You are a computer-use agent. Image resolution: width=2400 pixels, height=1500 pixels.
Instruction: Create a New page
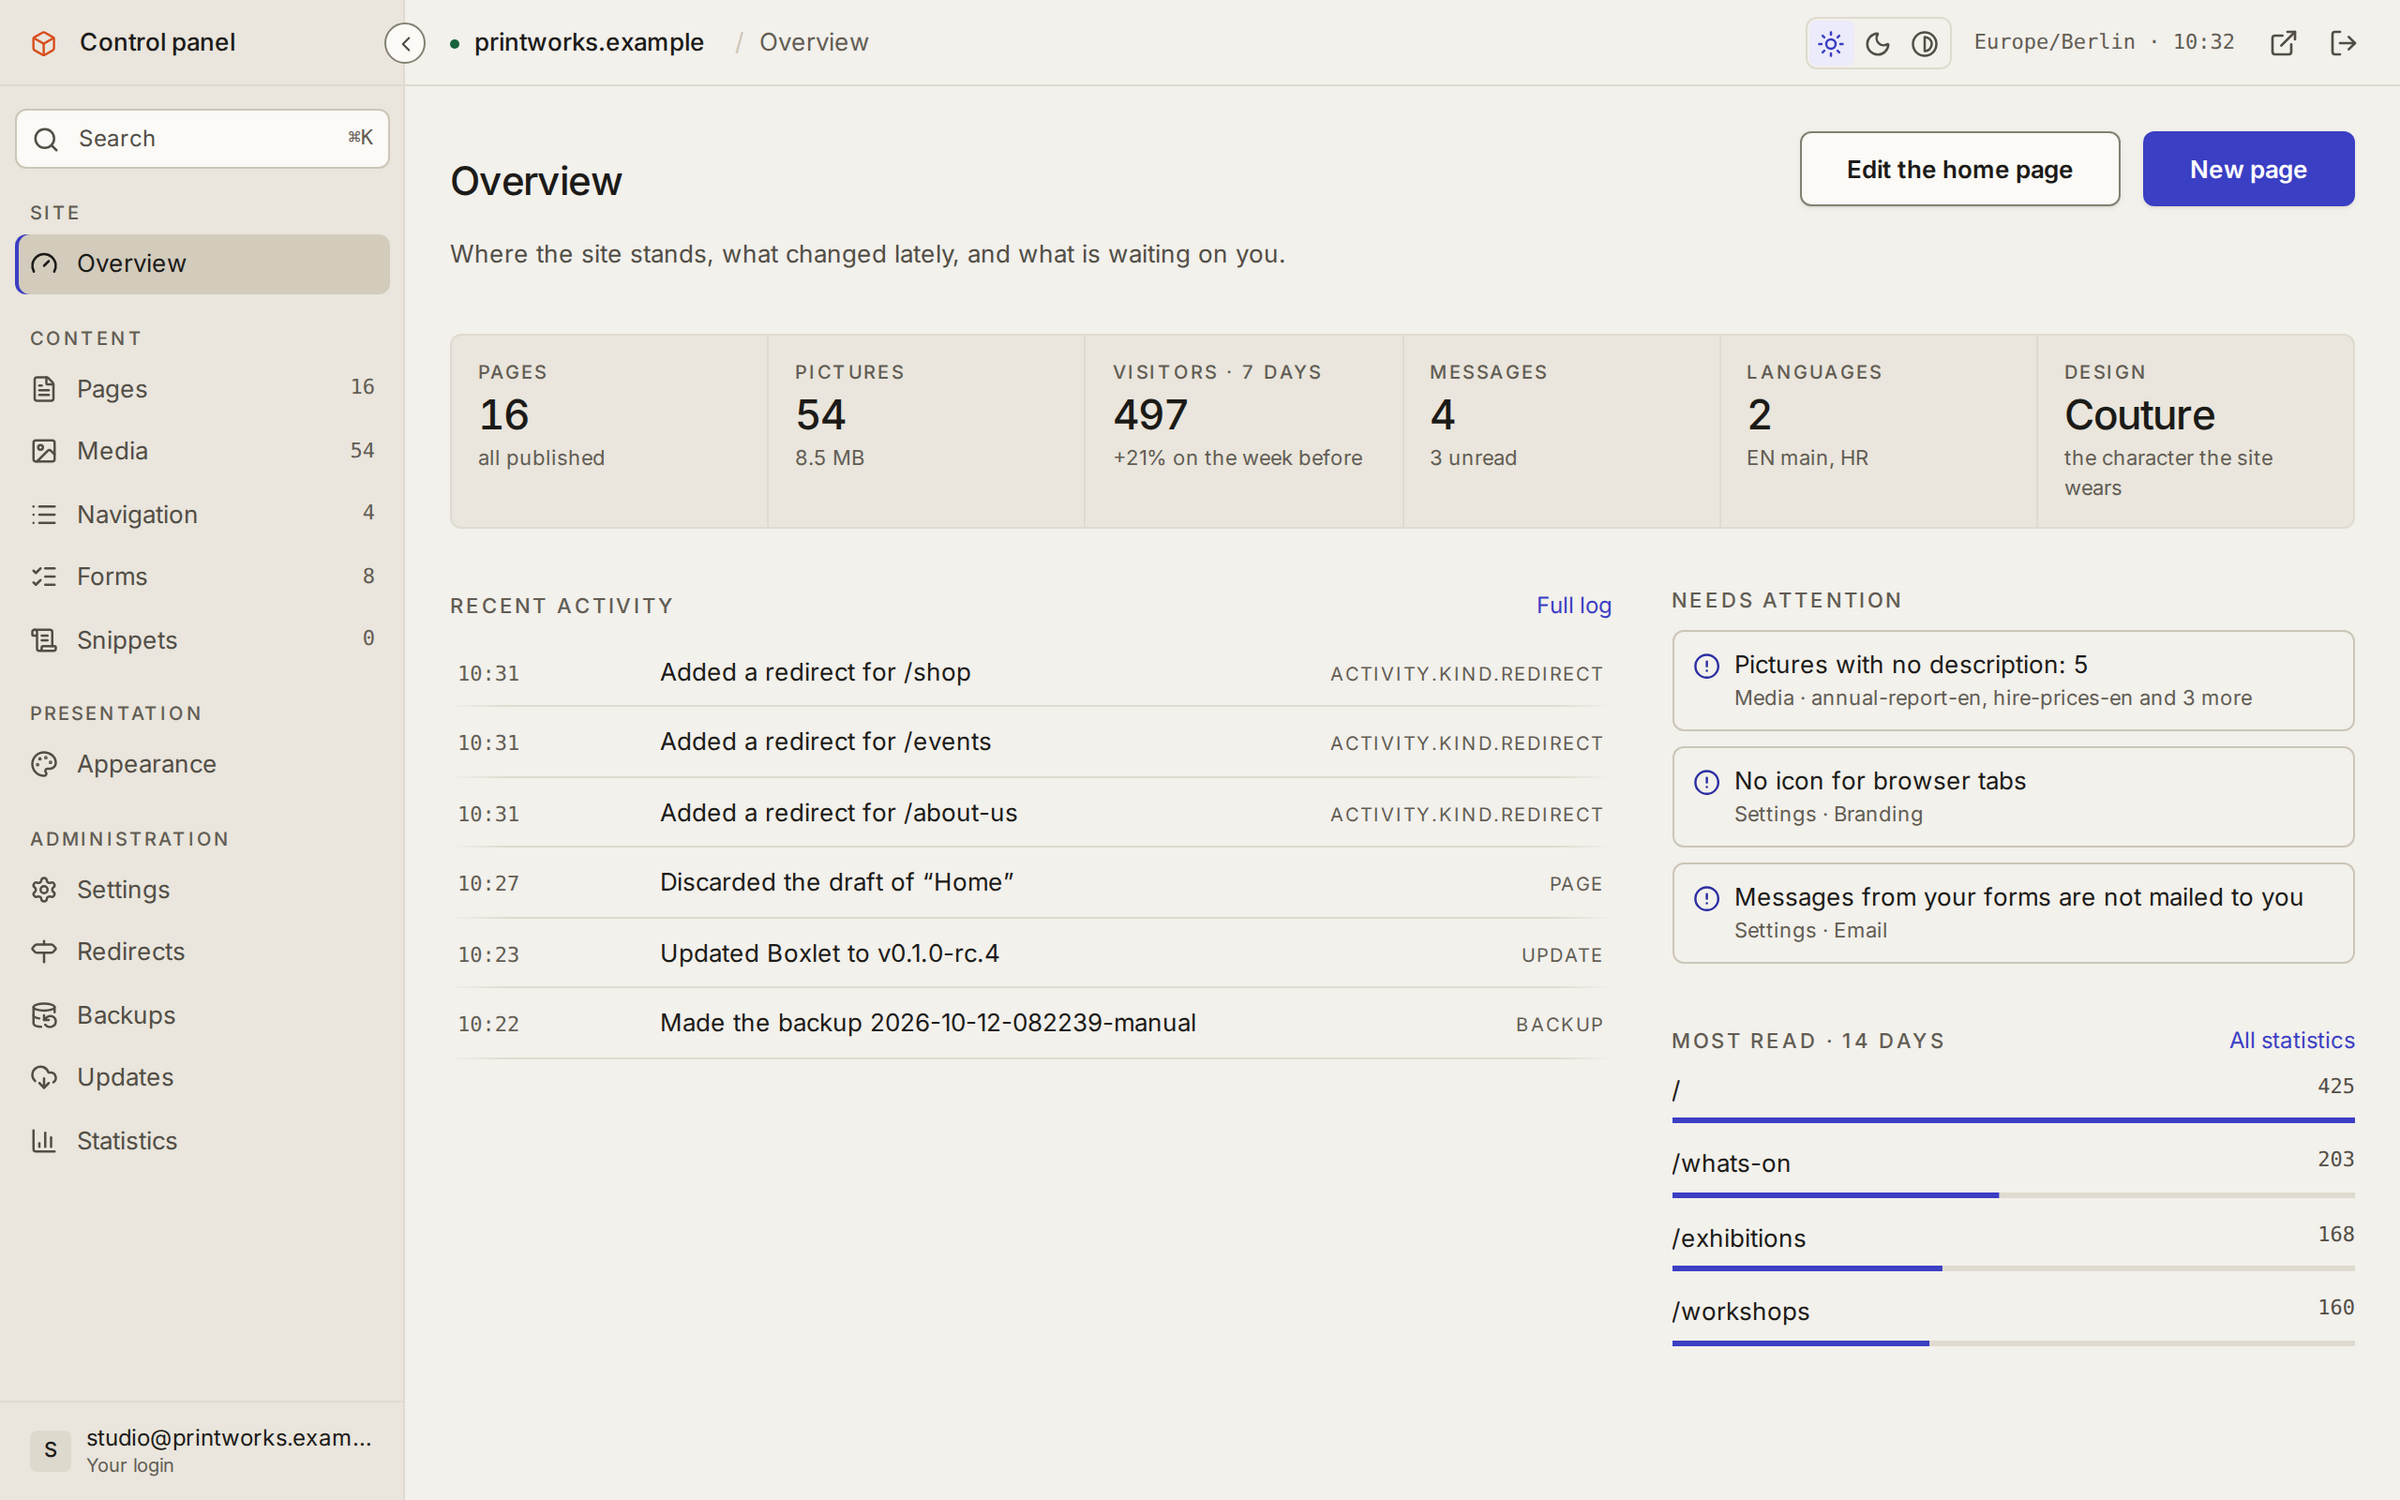pyautogui.click(x=2248, y=169)
